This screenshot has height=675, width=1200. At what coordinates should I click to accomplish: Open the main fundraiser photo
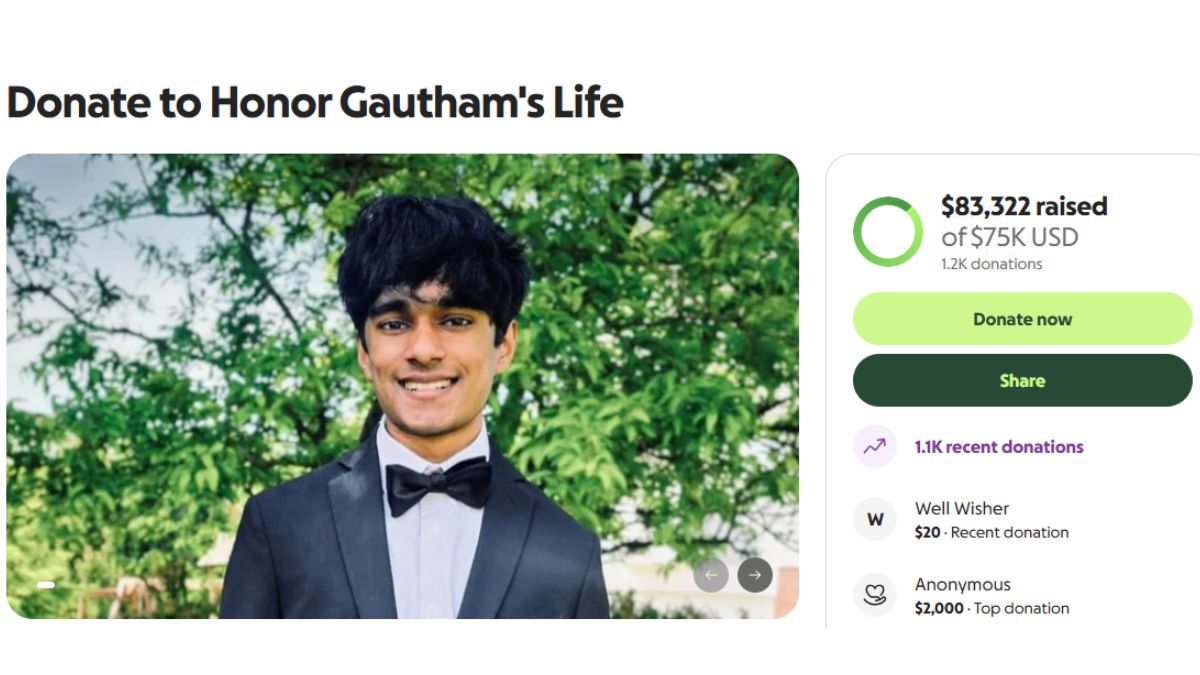(x=402, y=385)
